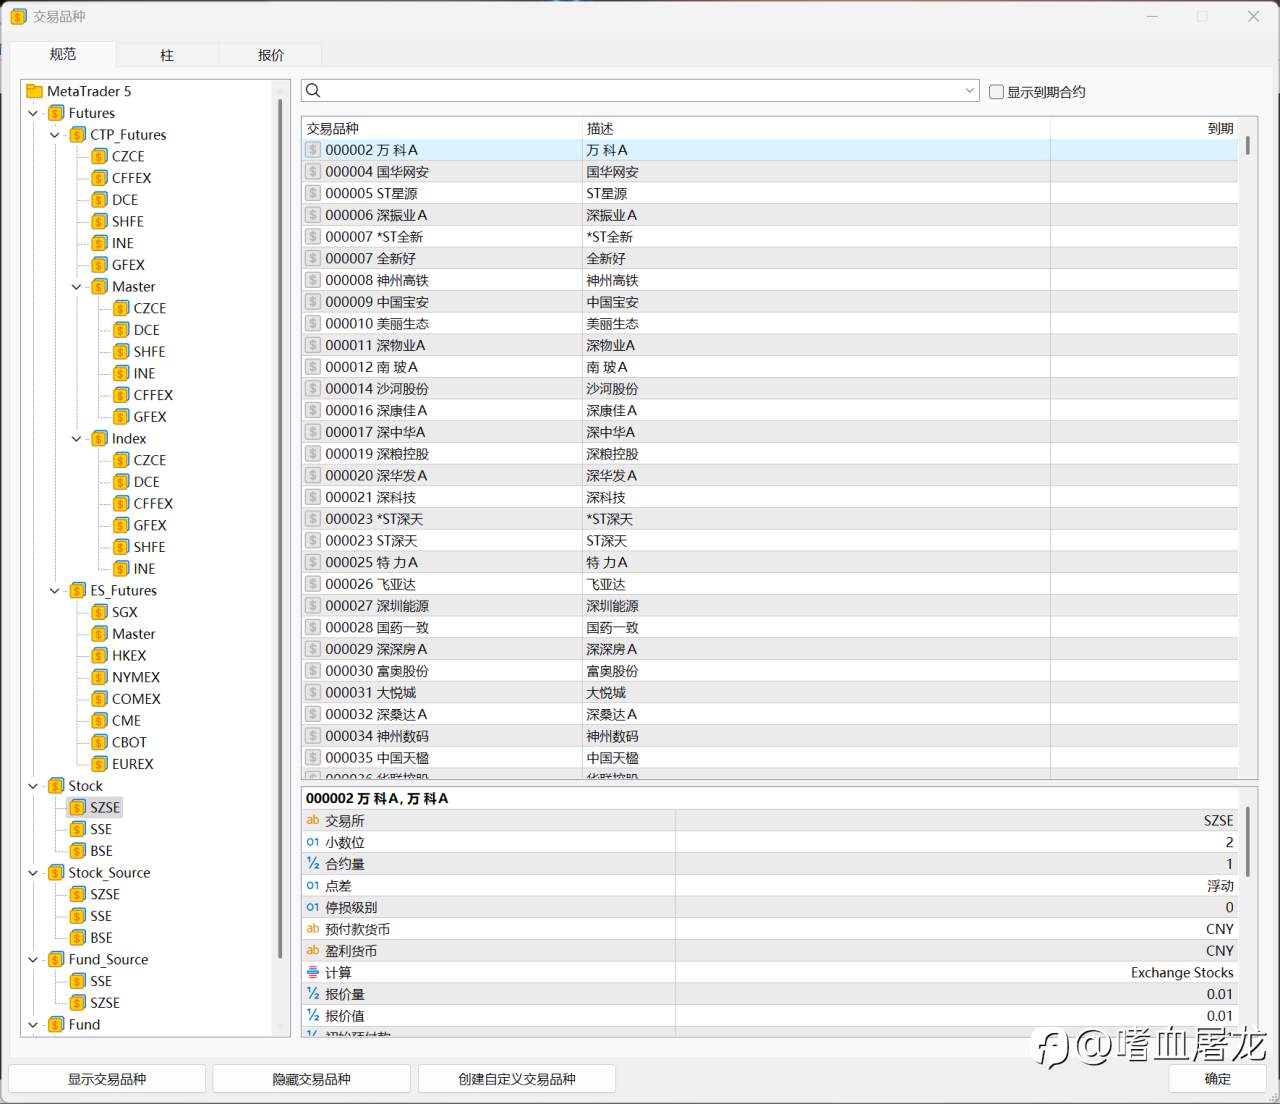The image size is (1280, 1104).
Task: Switch to the 柱 tab
Action: click(167, 55)
